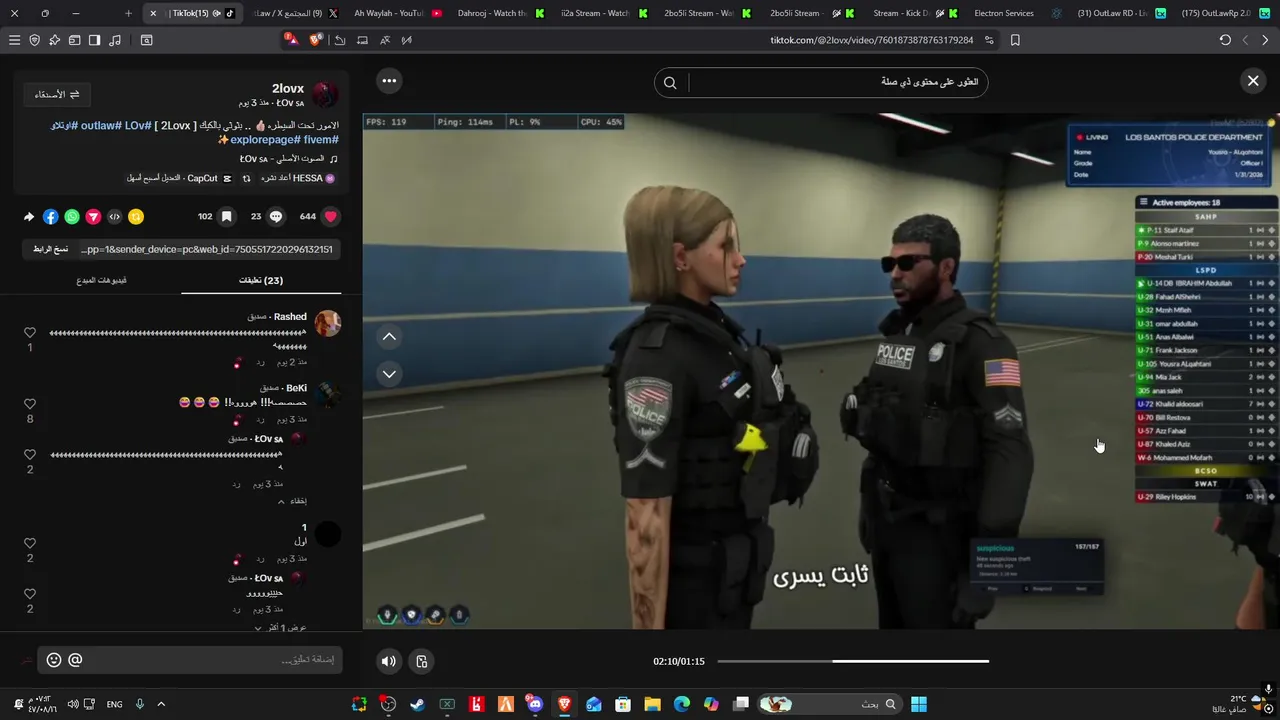1280x720 pixels.
Task: Insert a mention with the @ icon
Action: (75, 660)
